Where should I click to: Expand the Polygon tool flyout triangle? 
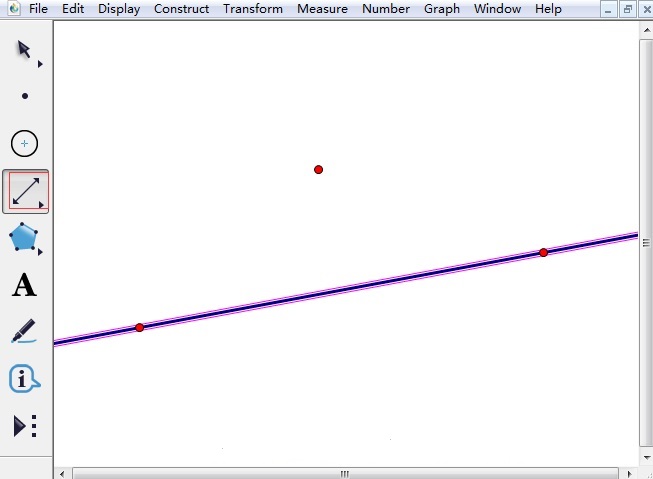coord(40,252)
